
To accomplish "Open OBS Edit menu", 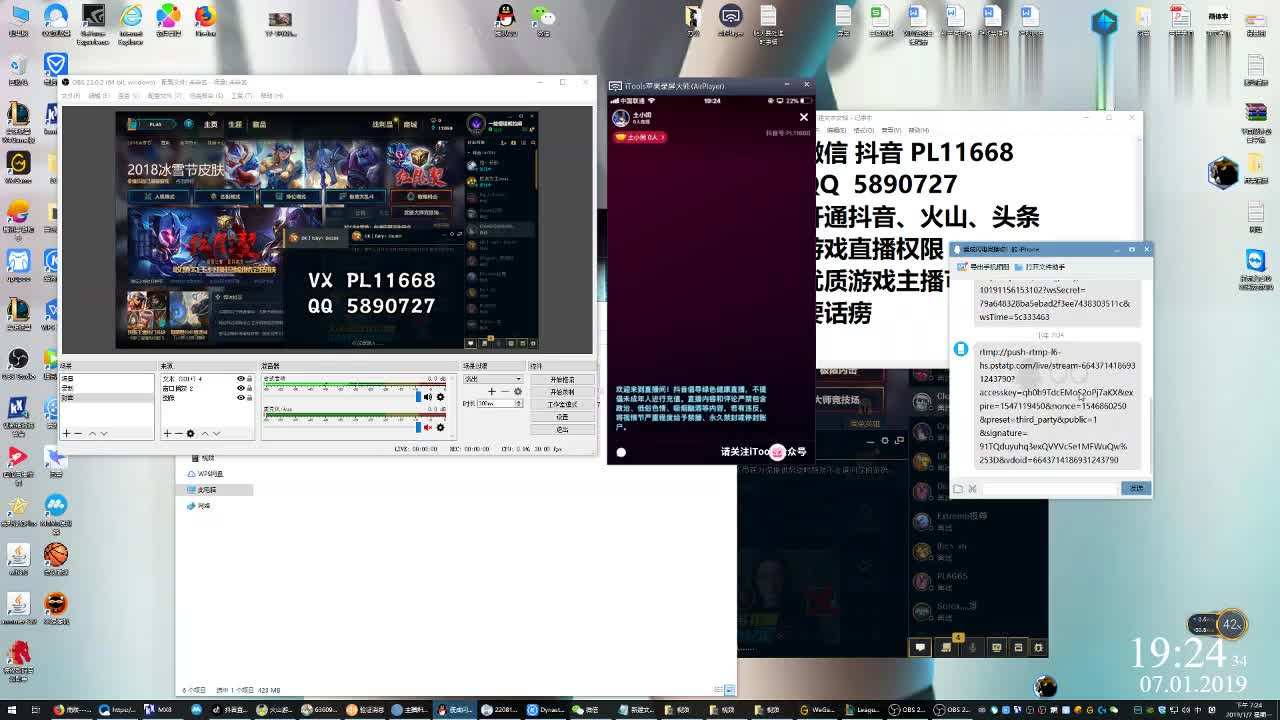I will [x=98, y=96].
